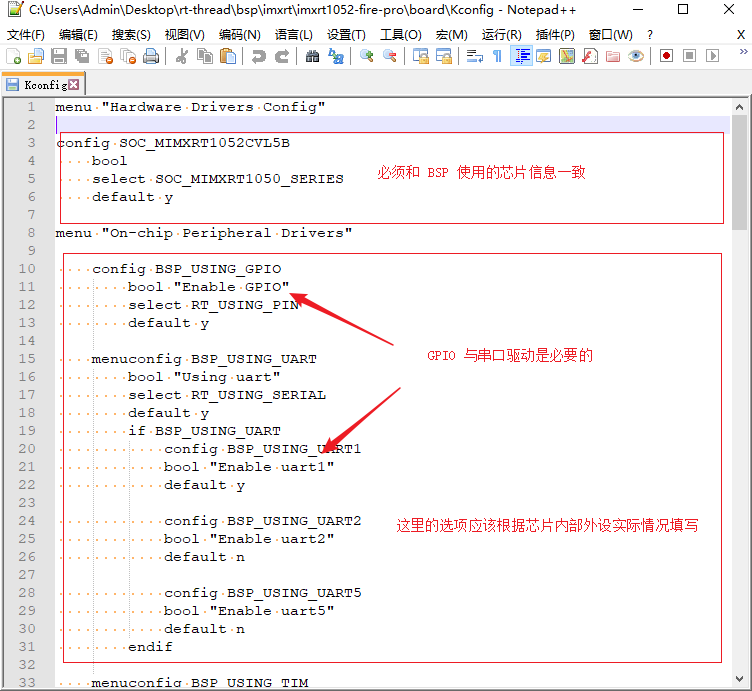The image size is (752, 691).
Task: Toggle the indent guide button
Action: click(x=521, y=56)
